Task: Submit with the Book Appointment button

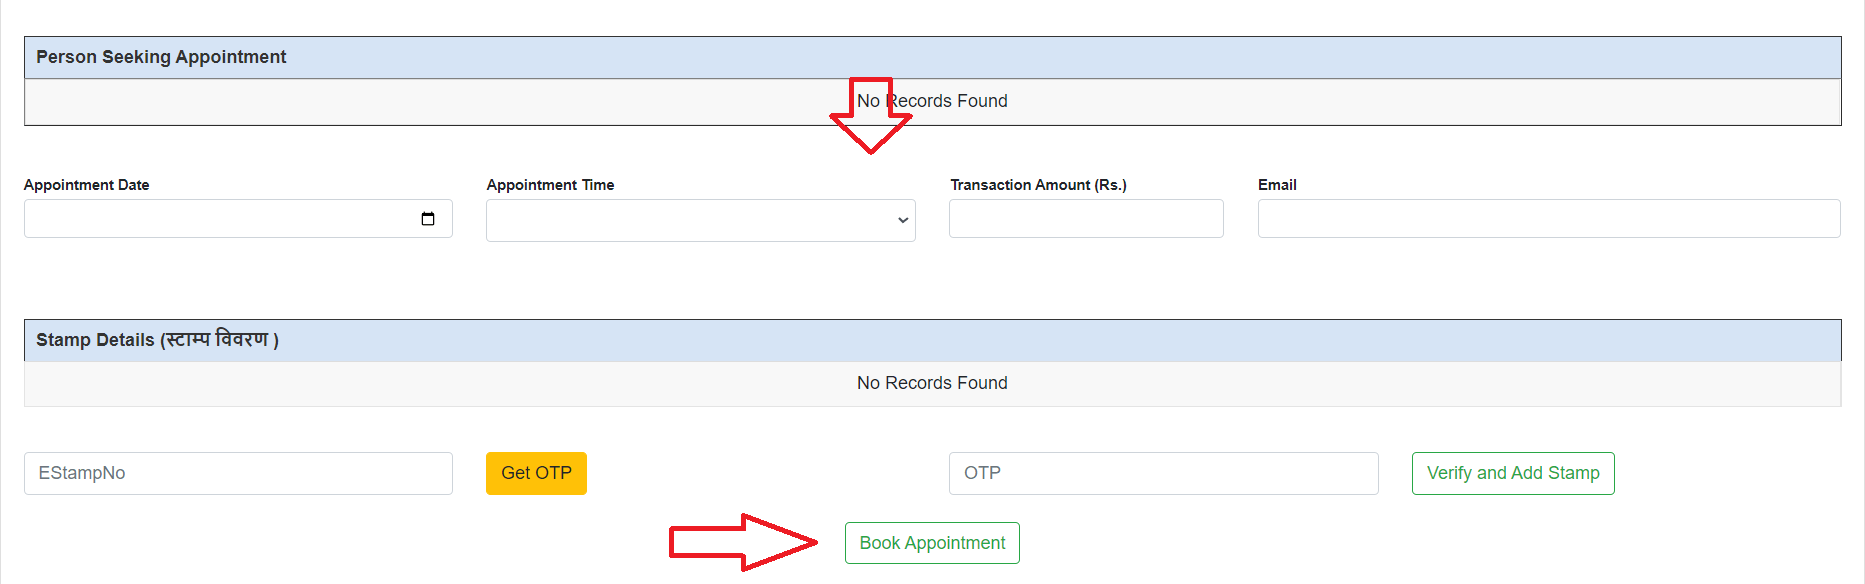Action: coord(932,543)
